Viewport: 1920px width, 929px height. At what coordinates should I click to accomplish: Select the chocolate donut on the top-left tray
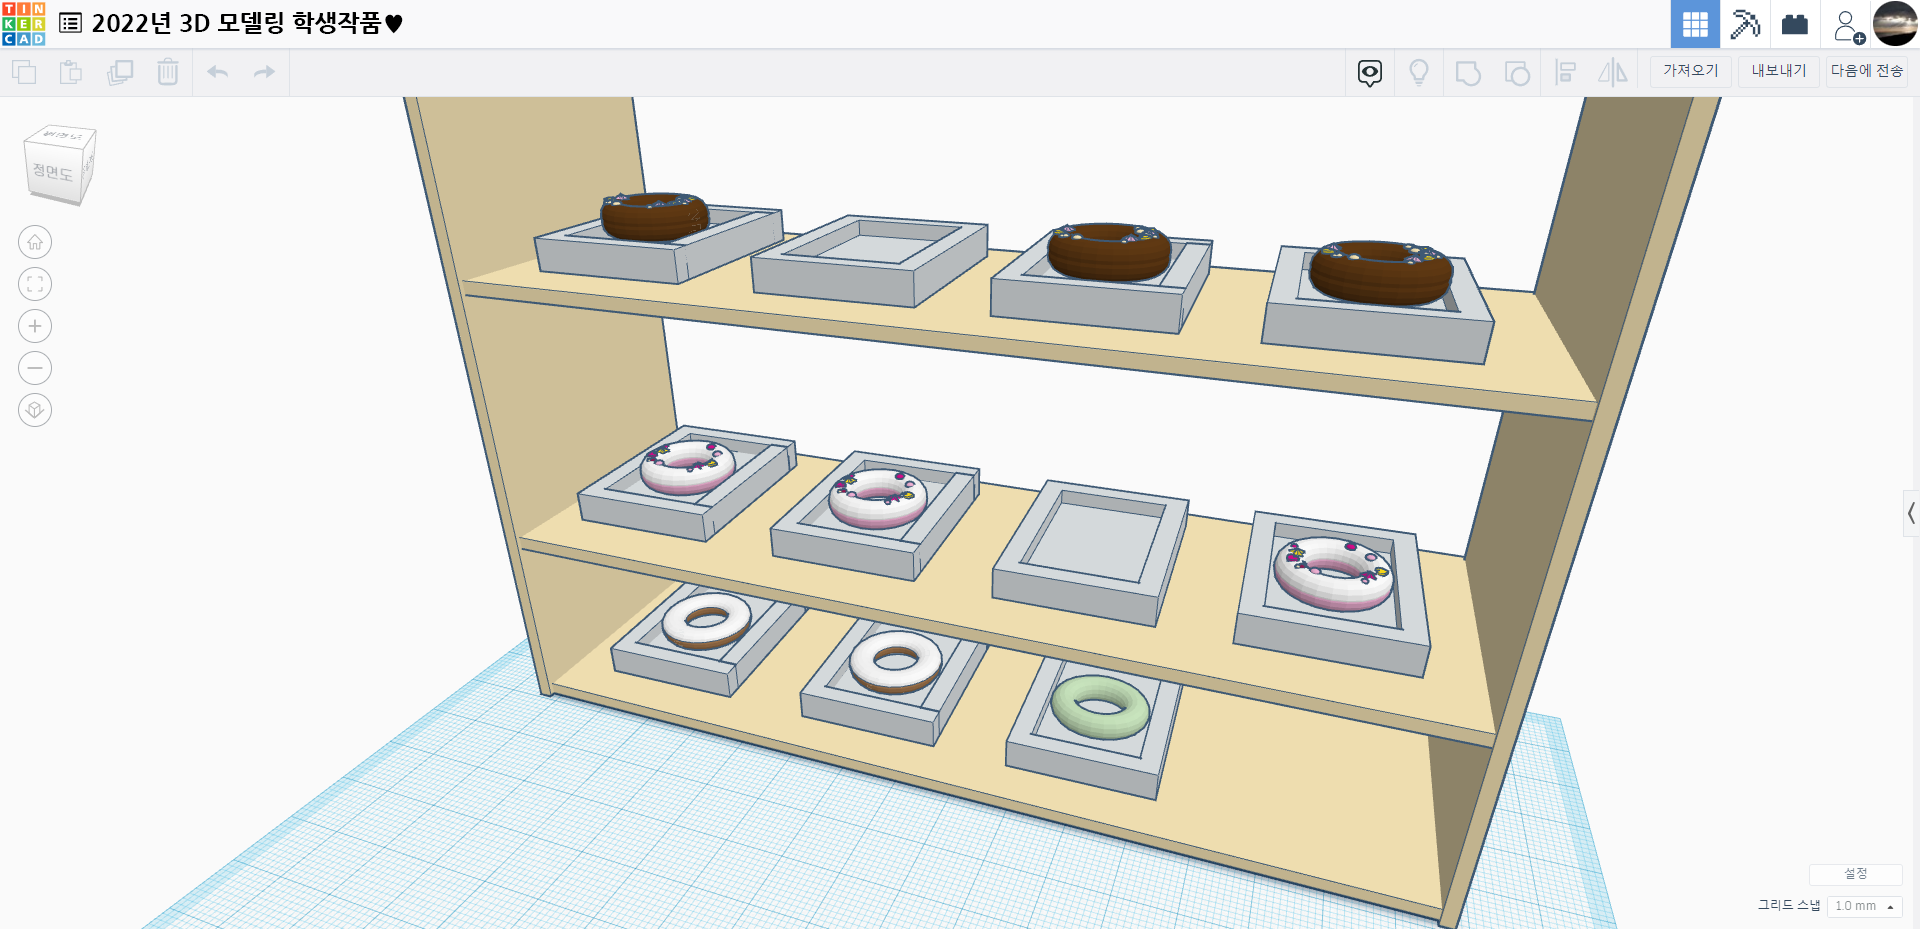point(654,215)
